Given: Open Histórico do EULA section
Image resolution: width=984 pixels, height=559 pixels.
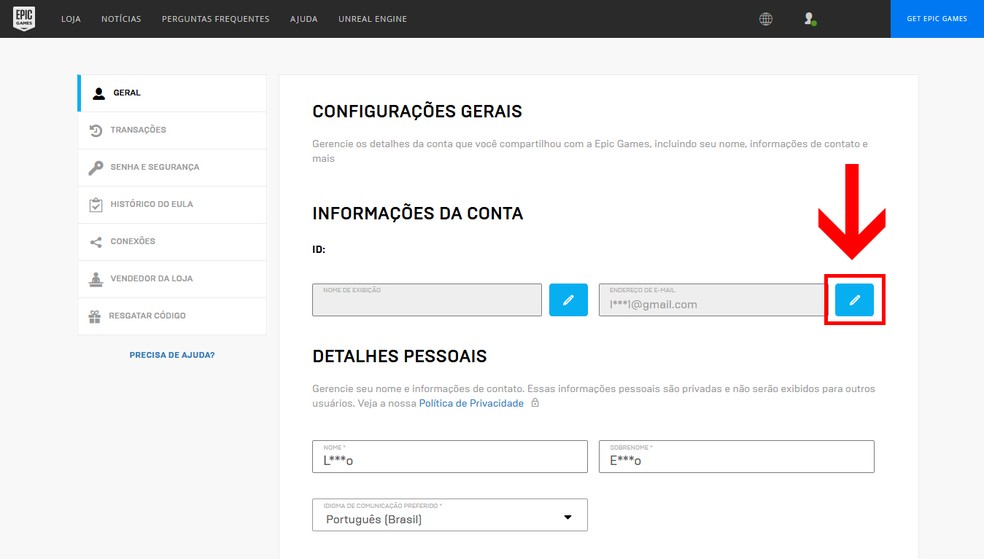Looking at the screenshot, I should [172, 205].
